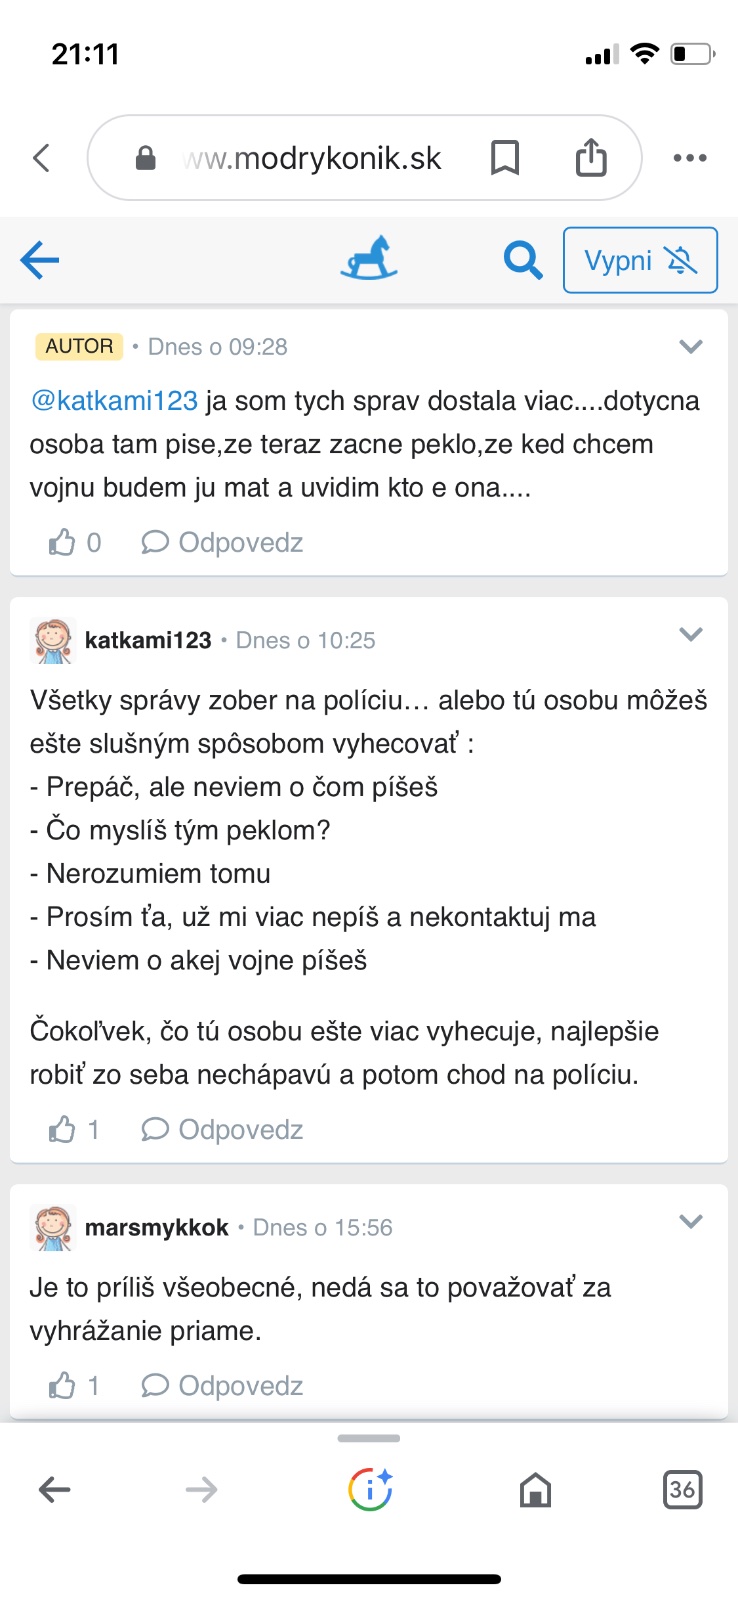Tap the share icon in address bar
This screenshot has height=1600, width=738.
click(591, 158)
